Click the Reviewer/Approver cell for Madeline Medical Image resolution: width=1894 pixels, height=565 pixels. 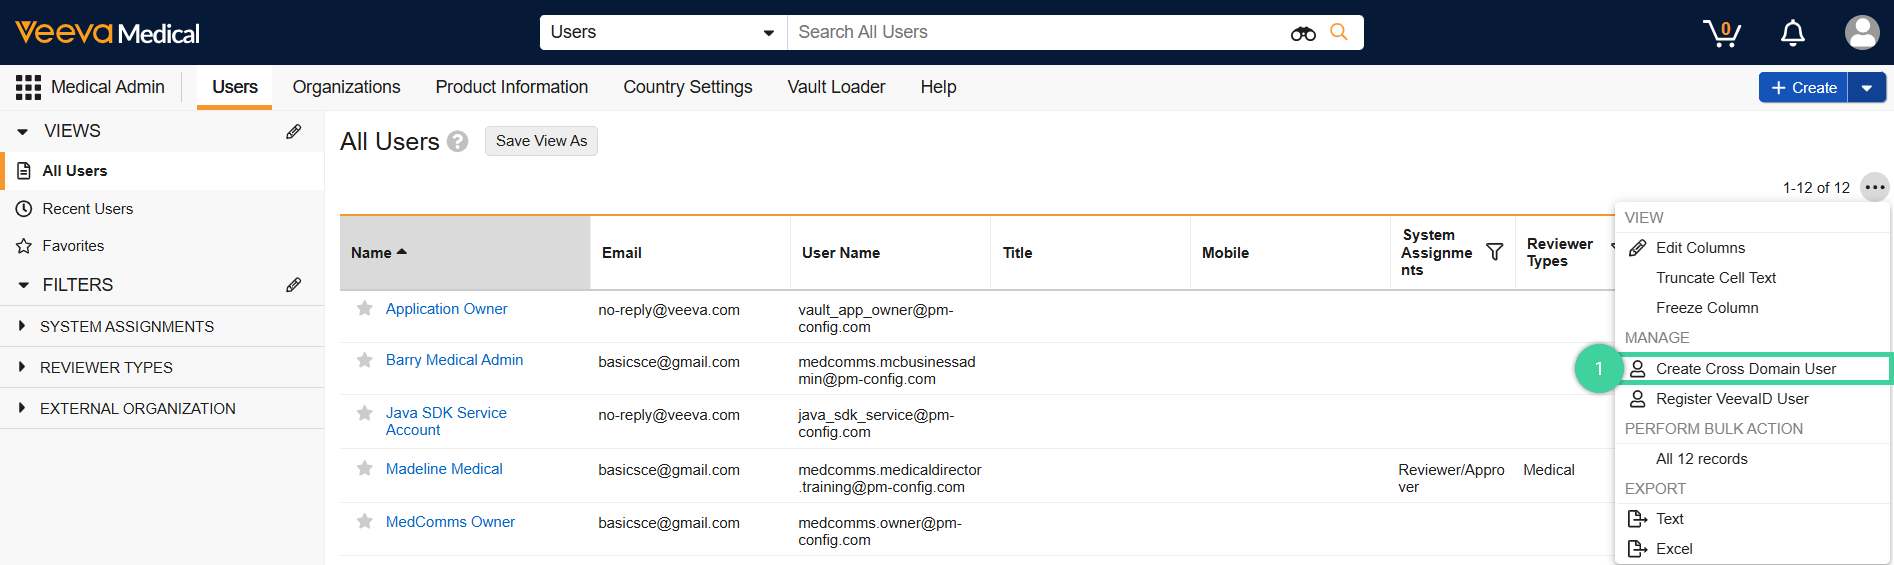[x=1451, y=478]
